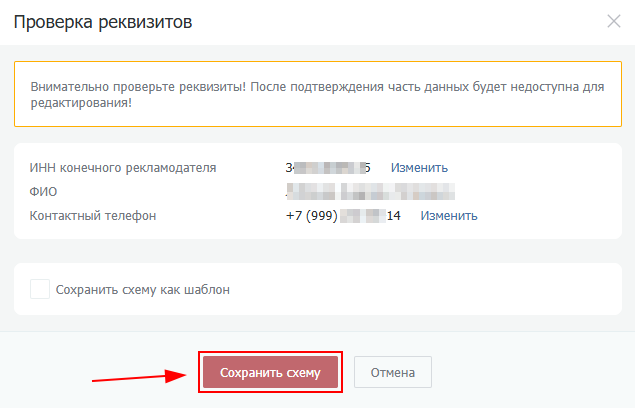Click Изменить next to the phone number
This screenshot has height=408, width=635.
coord(448,215)
